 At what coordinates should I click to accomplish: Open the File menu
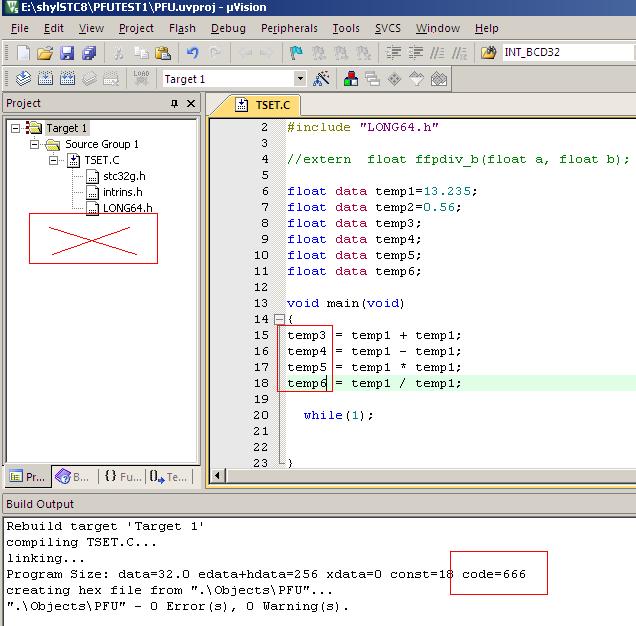pyautogui.click(x=19, y=28)
